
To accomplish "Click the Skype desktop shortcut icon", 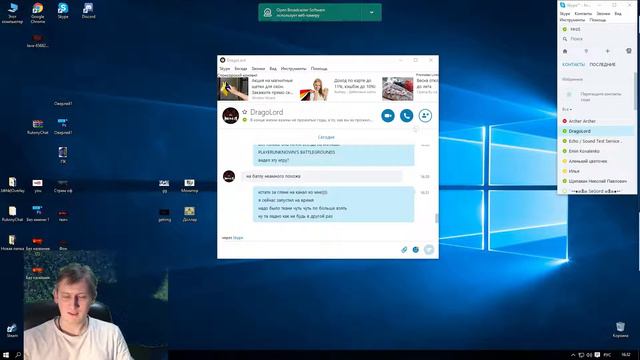I will pos(63,11).
